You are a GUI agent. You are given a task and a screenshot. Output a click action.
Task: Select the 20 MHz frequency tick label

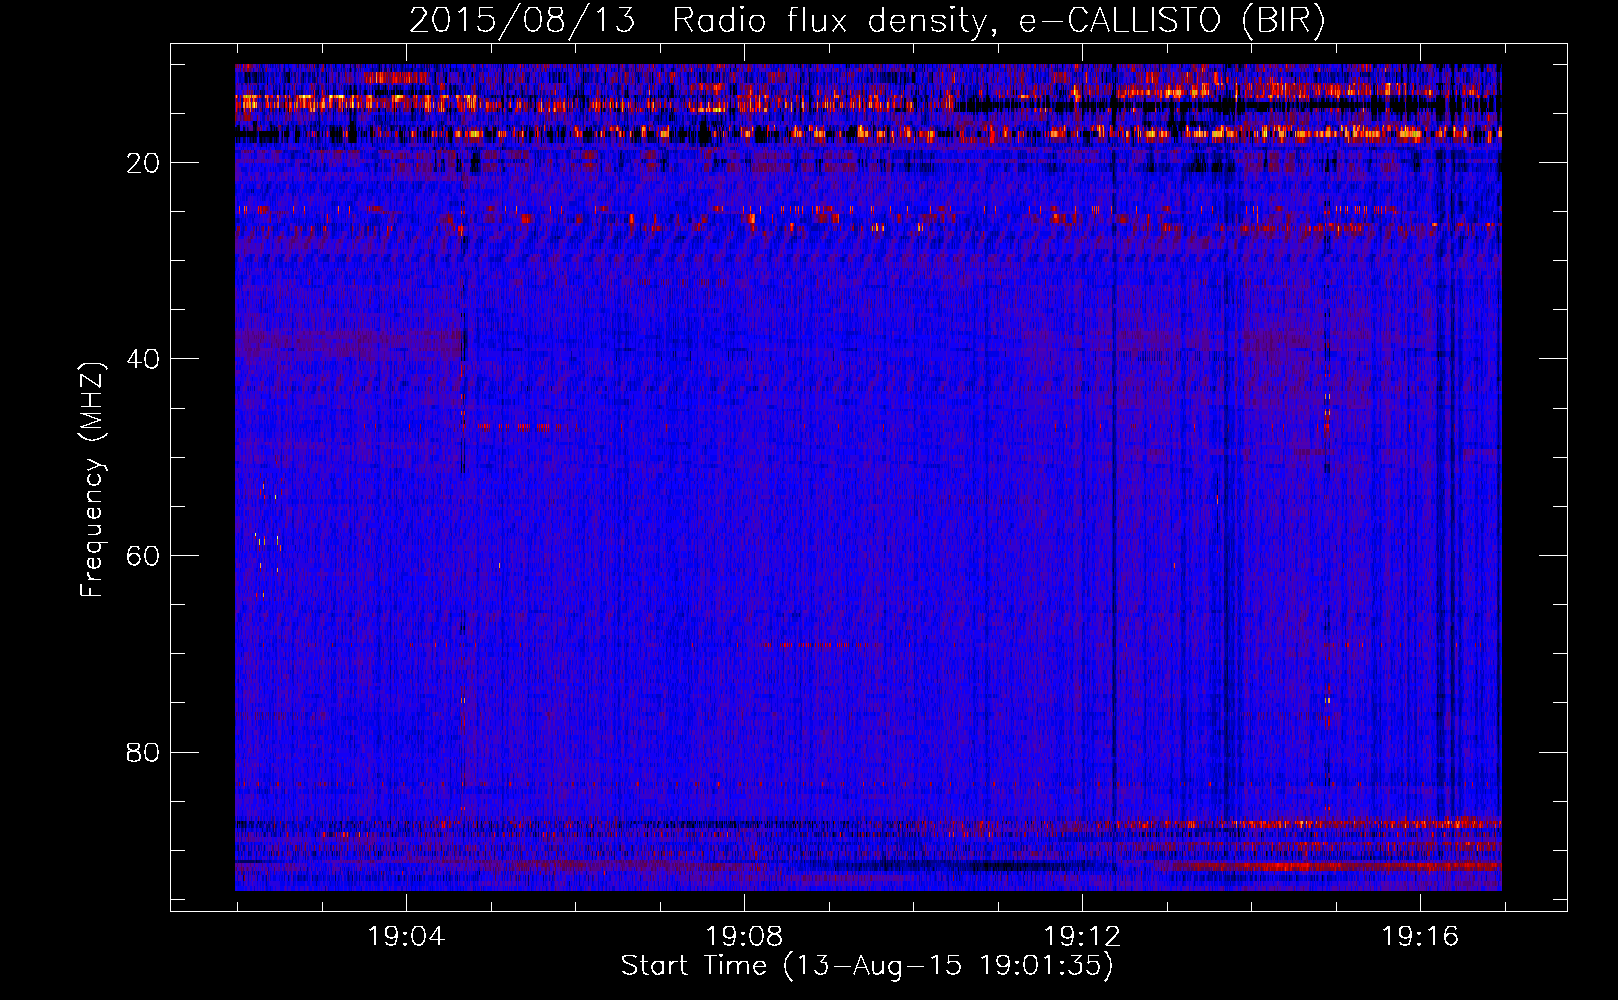pyautogui.click(x=143, y=163)
